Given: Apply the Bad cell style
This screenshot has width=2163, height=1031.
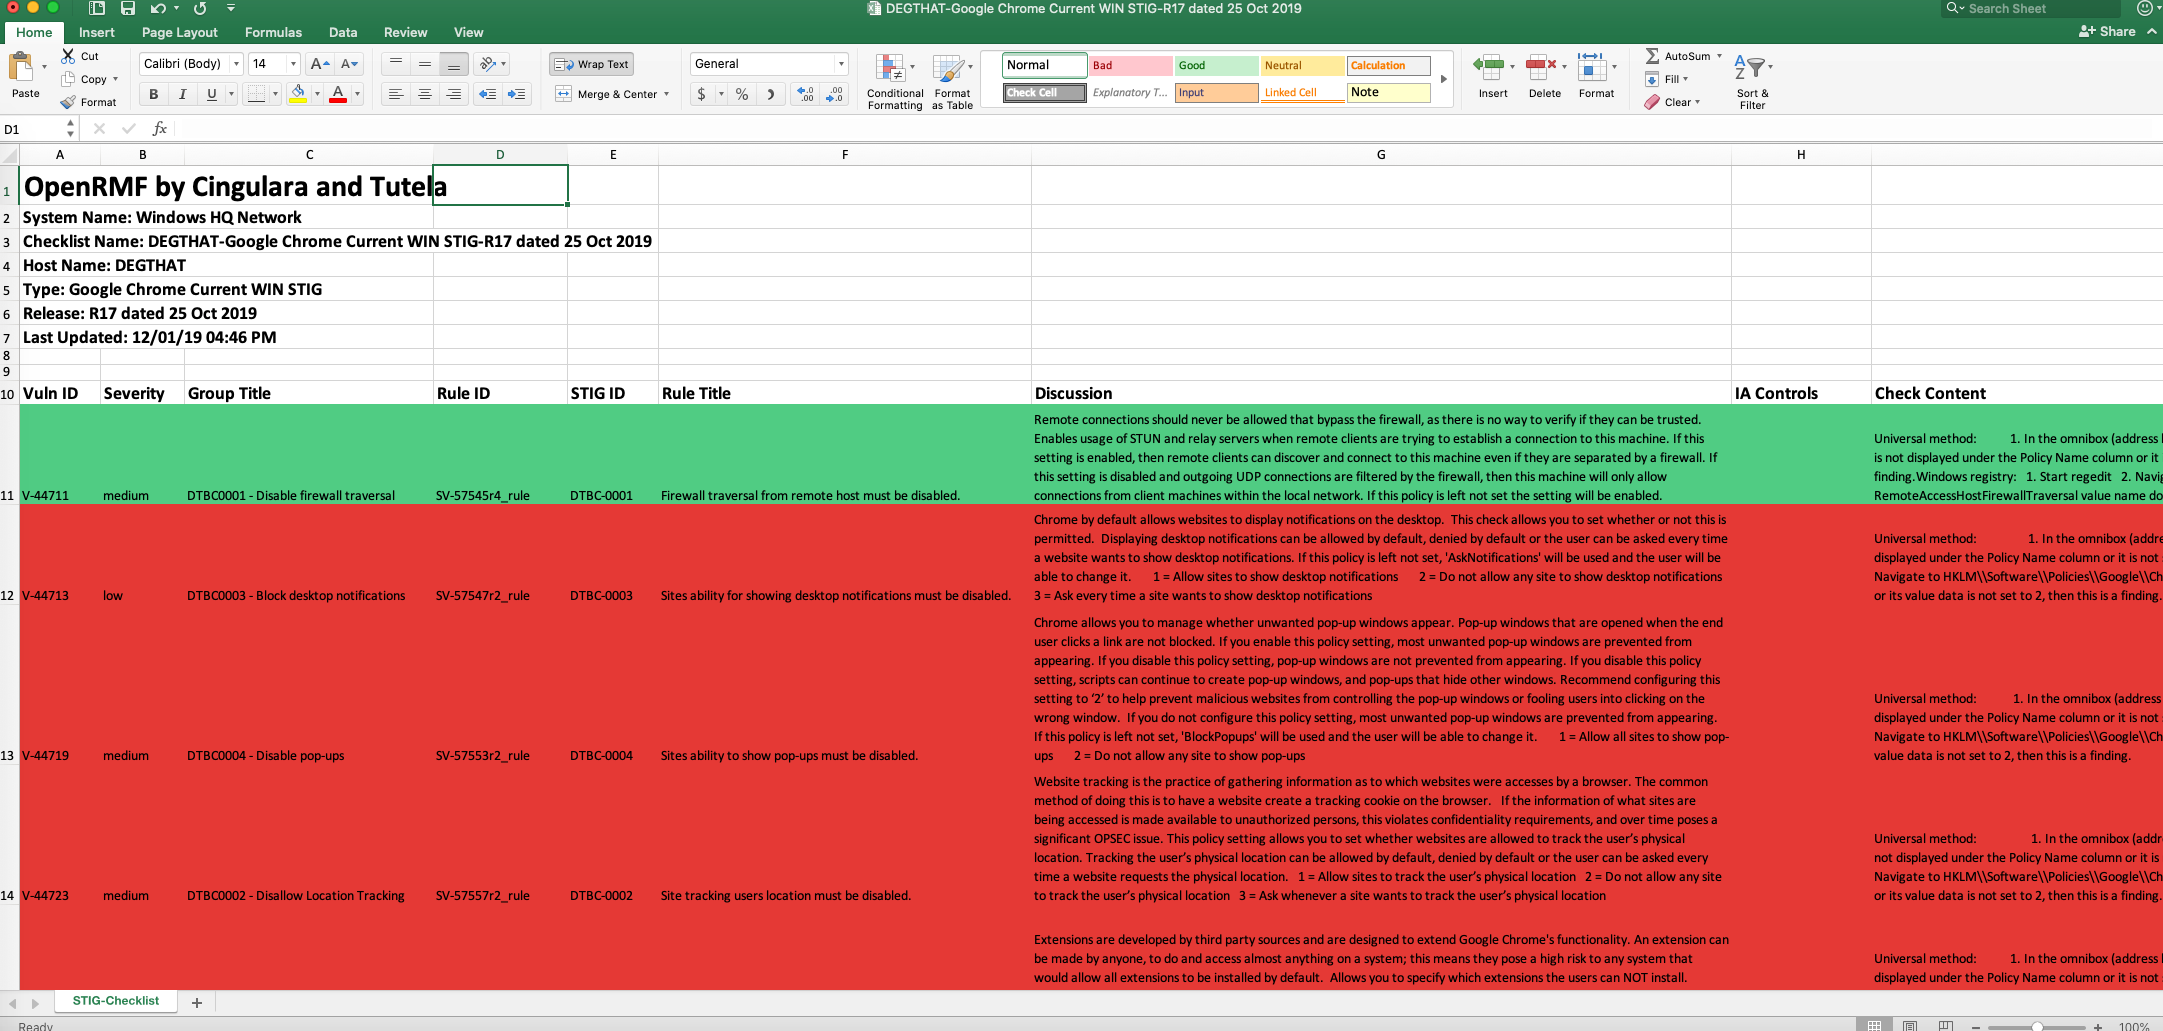Looking at the screenshot, I should point(1130,65).
